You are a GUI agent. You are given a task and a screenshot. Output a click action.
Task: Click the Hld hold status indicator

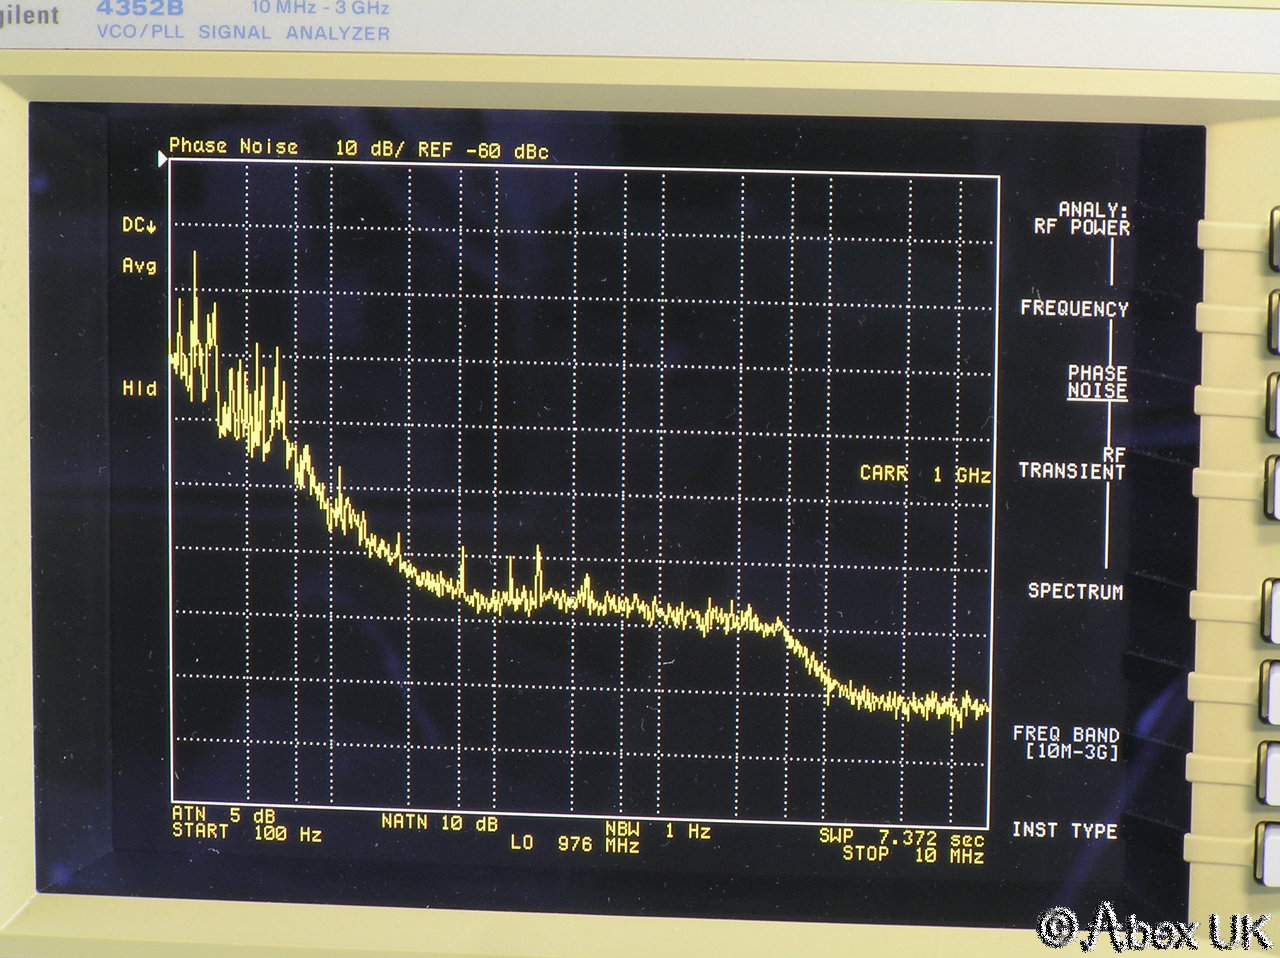click(x=139, y=388)
